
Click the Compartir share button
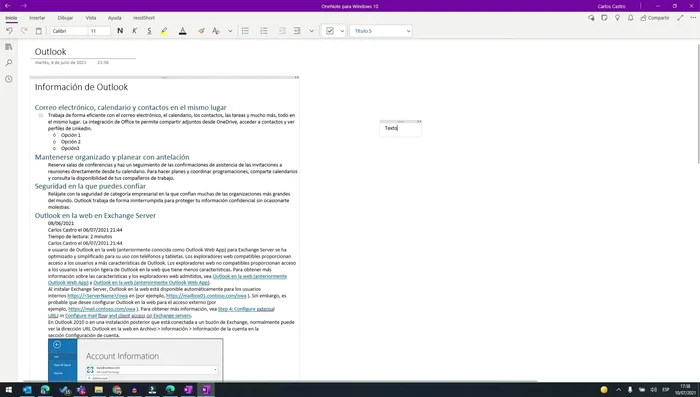tap(655, 18)
